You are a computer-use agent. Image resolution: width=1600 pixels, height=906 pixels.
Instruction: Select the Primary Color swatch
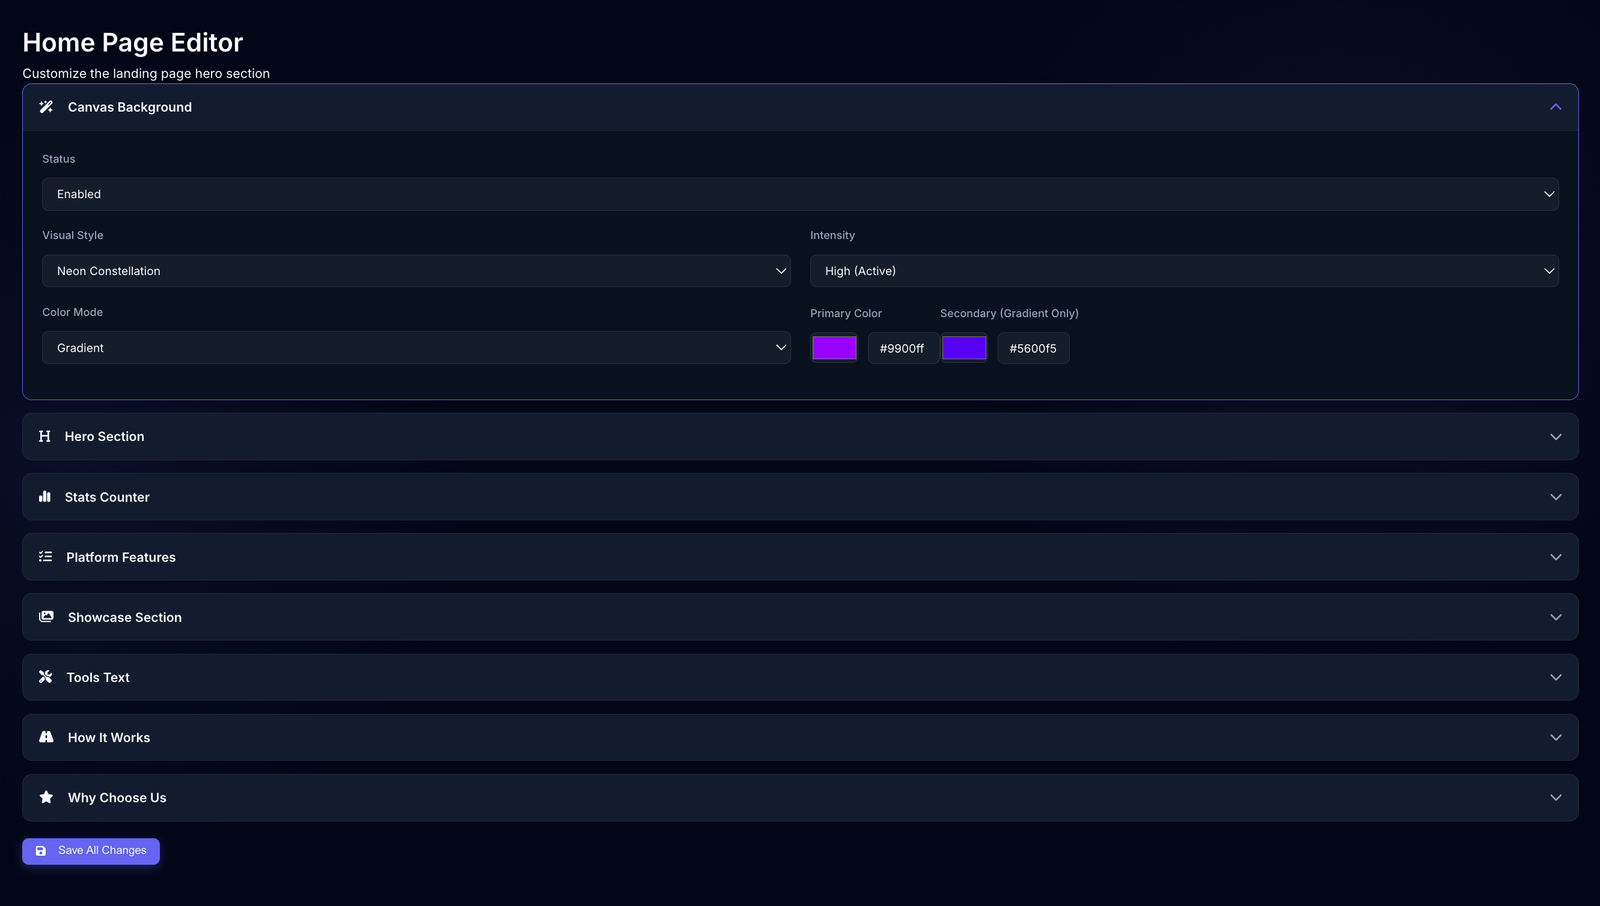click(834, 347)
